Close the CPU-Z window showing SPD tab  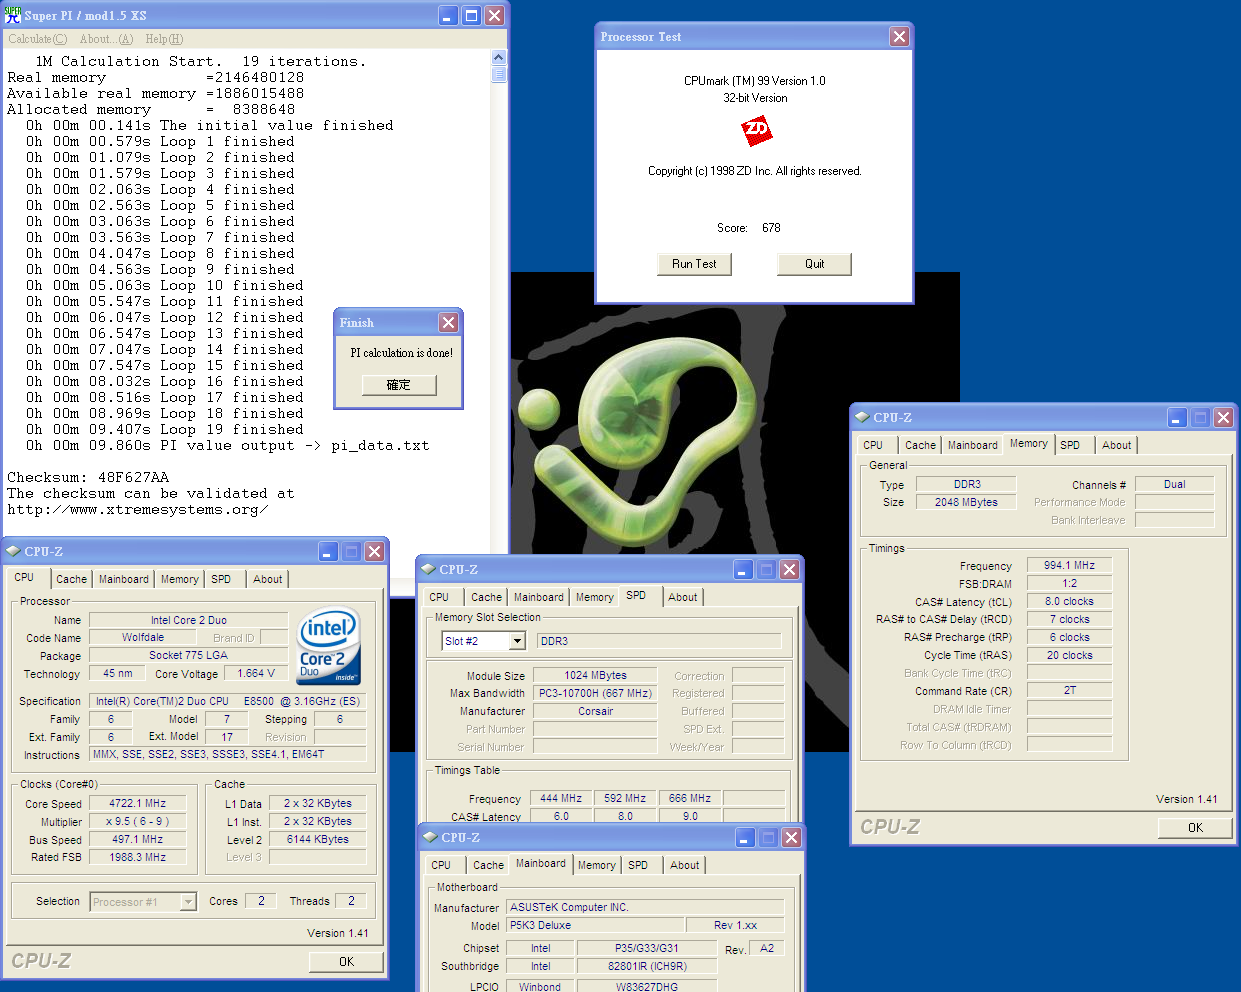(x=789, y=569)
